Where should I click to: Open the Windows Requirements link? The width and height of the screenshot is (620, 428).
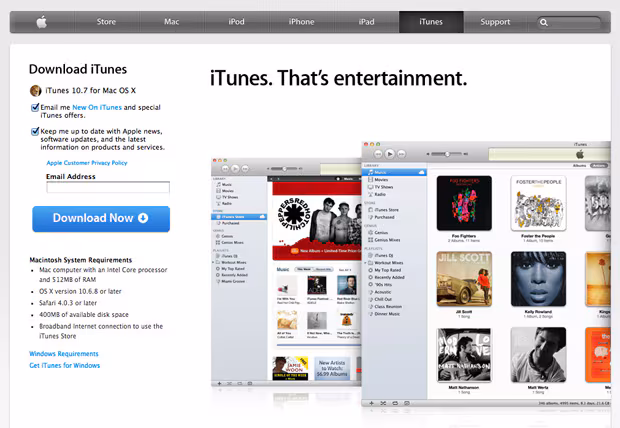64,354
